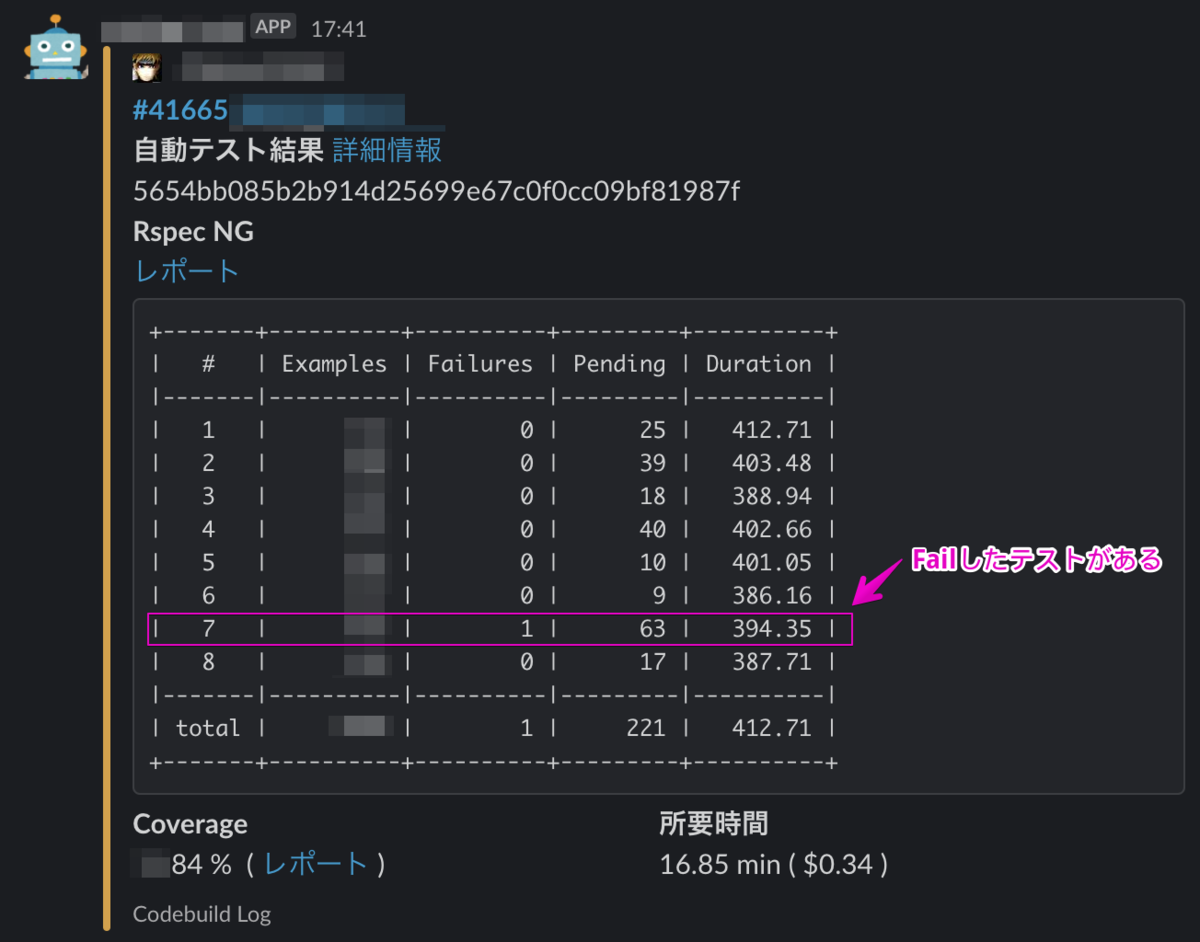
Task: Click the commit hash starting with 5654bb085b
Action: (436, 191)
